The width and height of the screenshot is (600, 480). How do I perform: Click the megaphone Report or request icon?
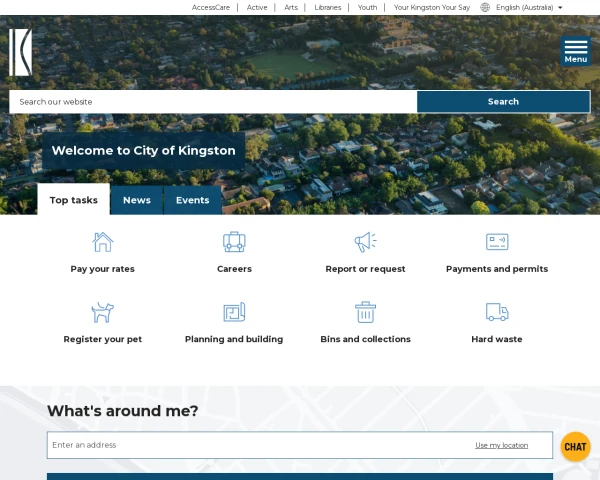point(365,242)
